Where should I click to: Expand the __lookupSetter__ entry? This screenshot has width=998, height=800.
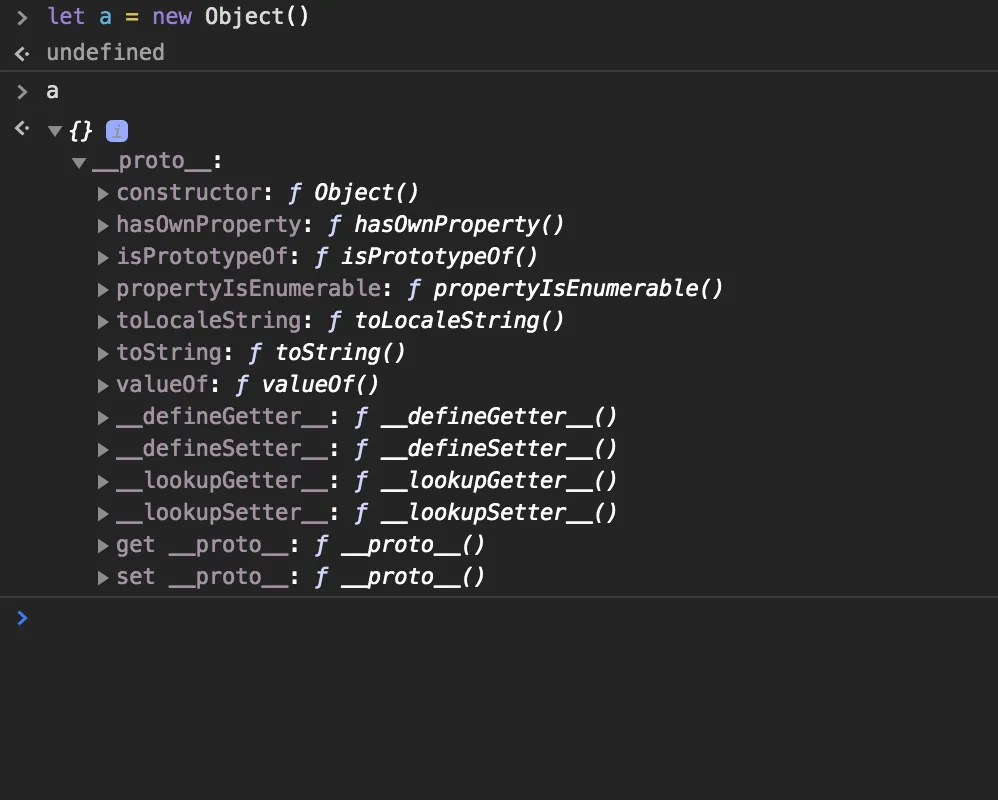(104, 514)
